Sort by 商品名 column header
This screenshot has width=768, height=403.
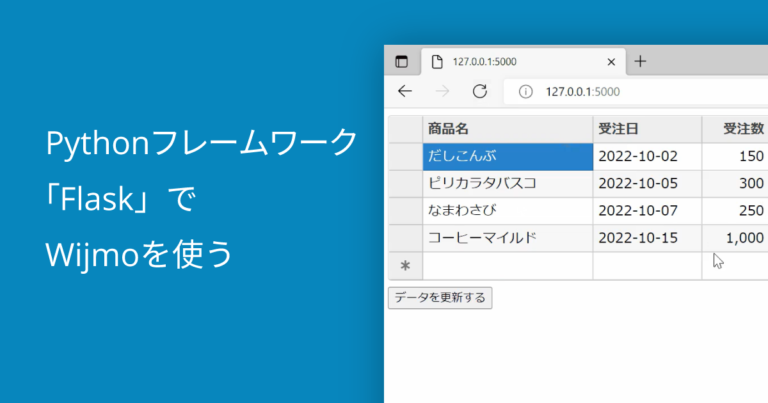508,129
